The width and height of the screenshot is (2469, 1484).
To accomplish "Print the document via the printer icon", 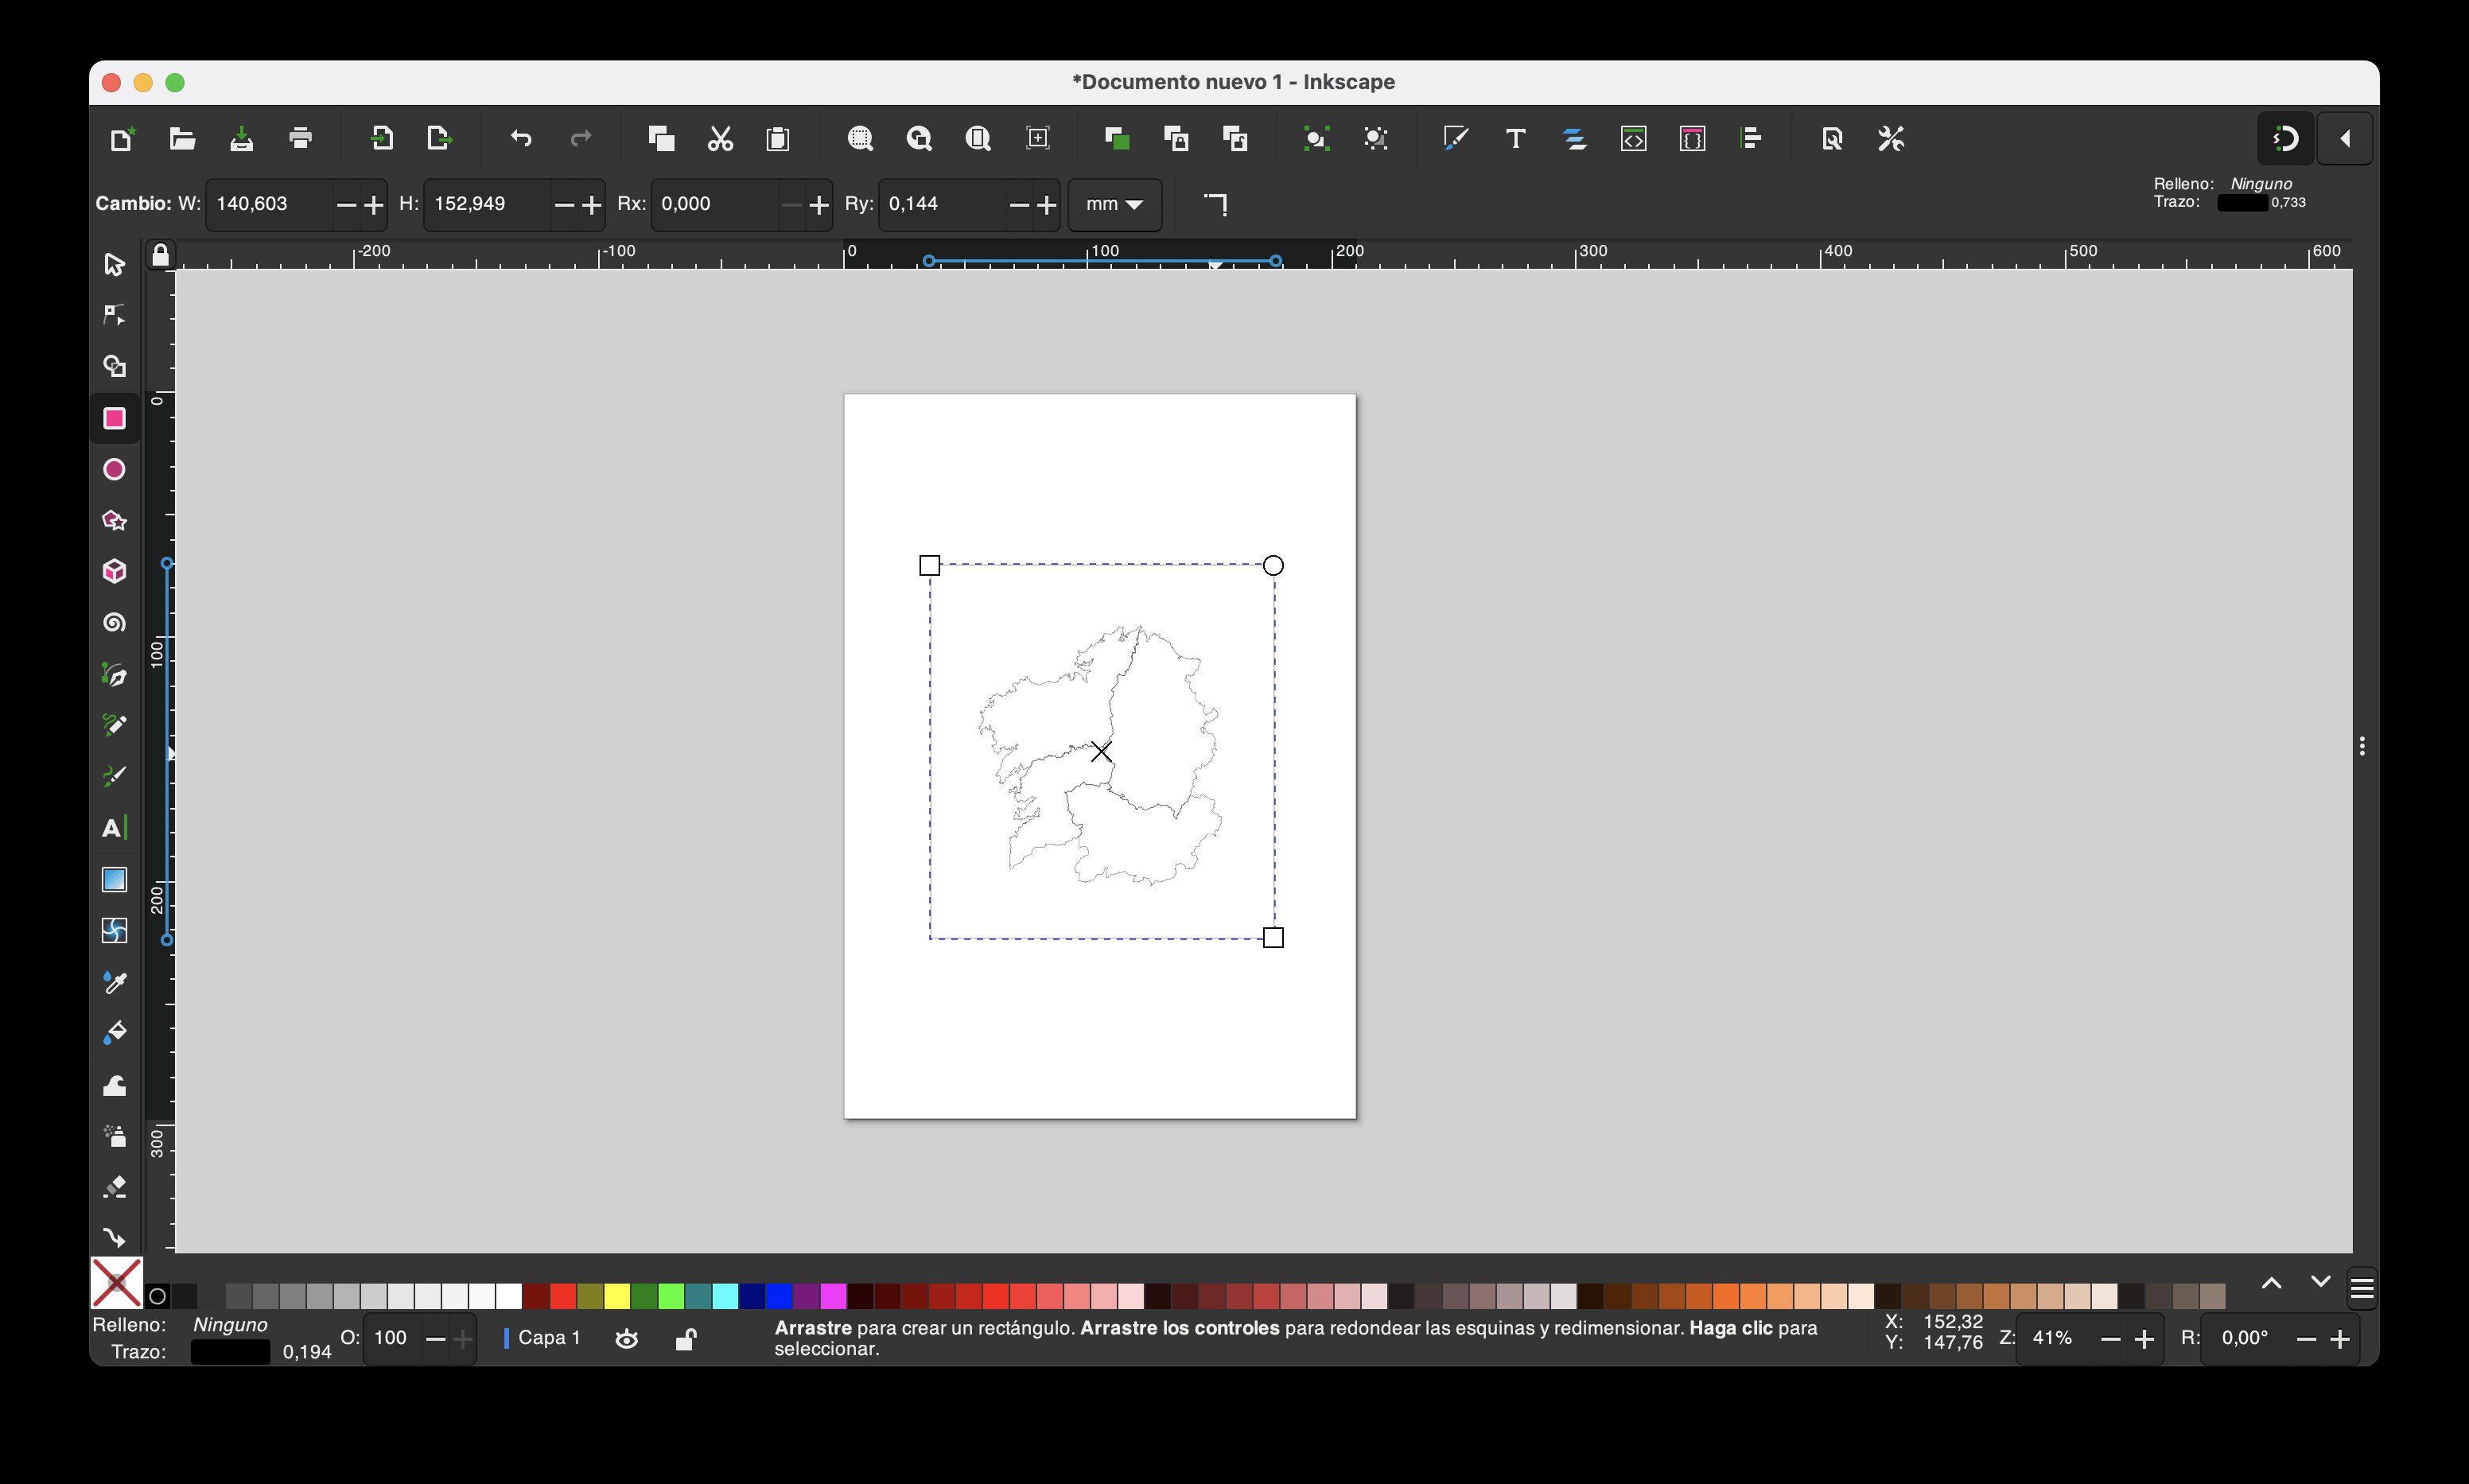I will pyautogui.click(x=300, y=138).
